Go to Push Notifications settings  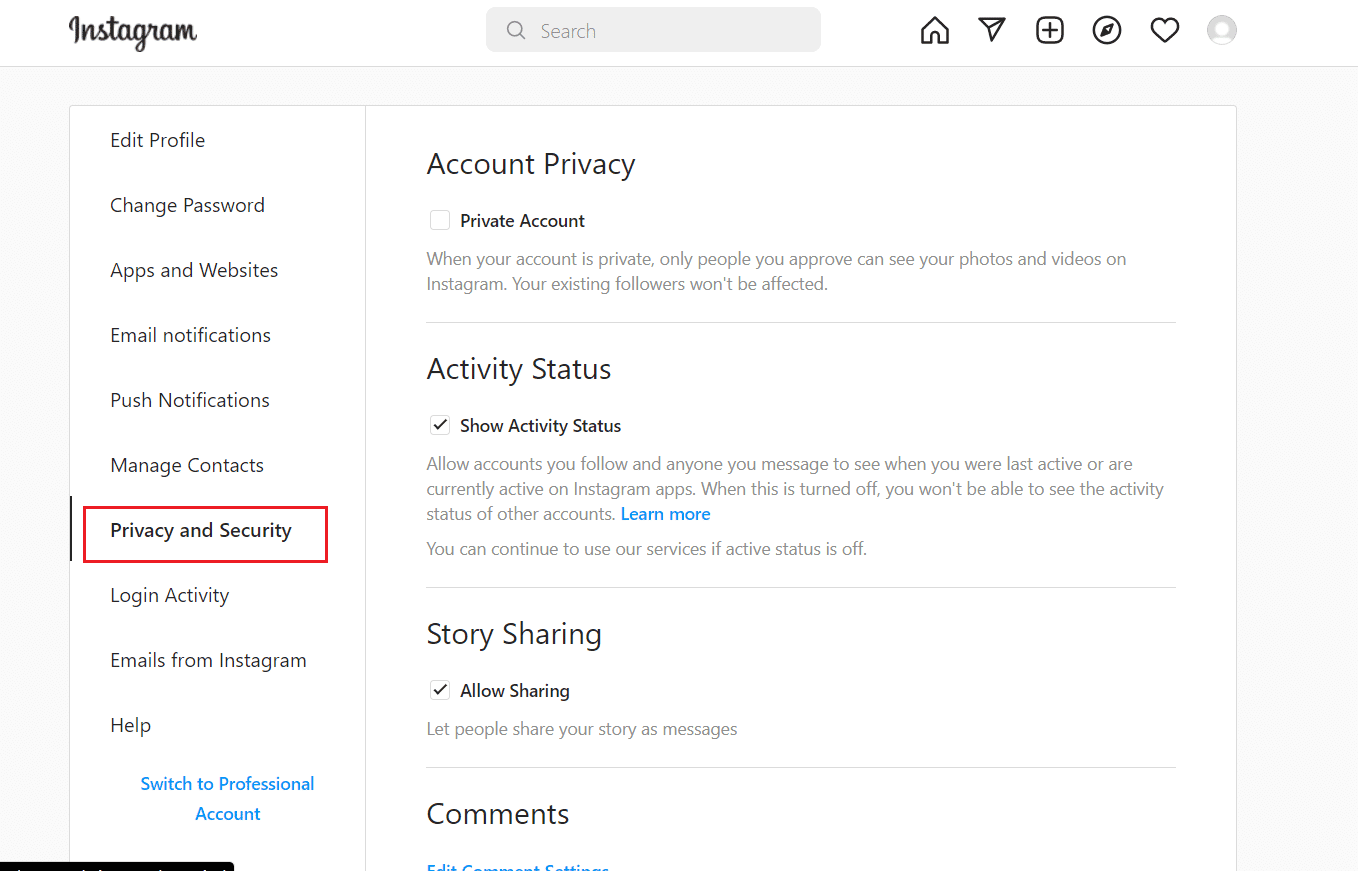189,400
